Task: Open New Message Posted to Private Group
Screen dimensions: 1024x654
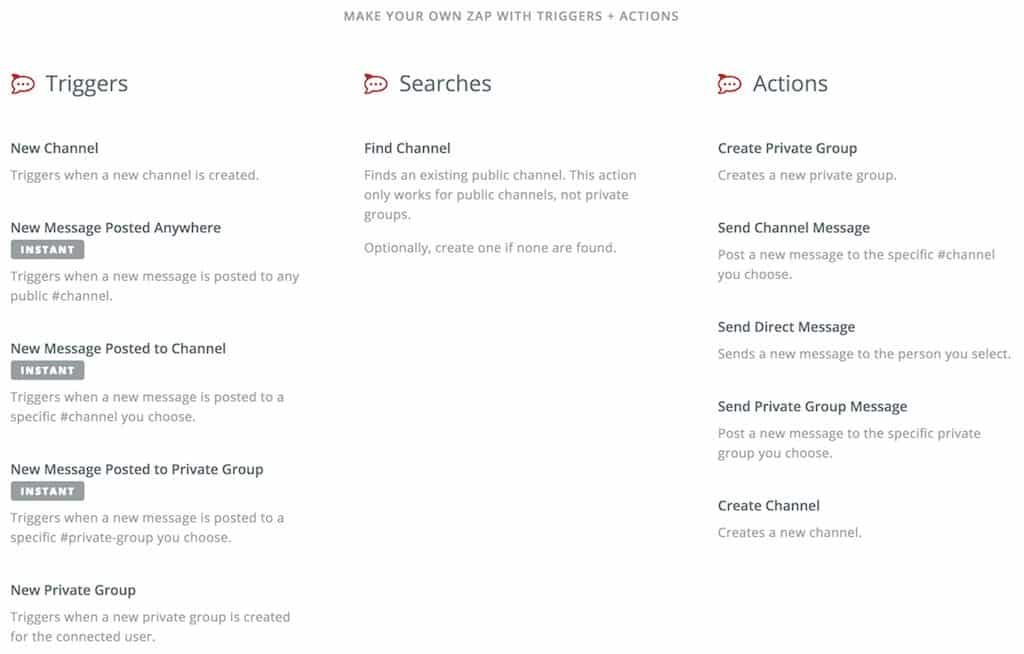Action: pyautogui.click(x=137, y=470)
